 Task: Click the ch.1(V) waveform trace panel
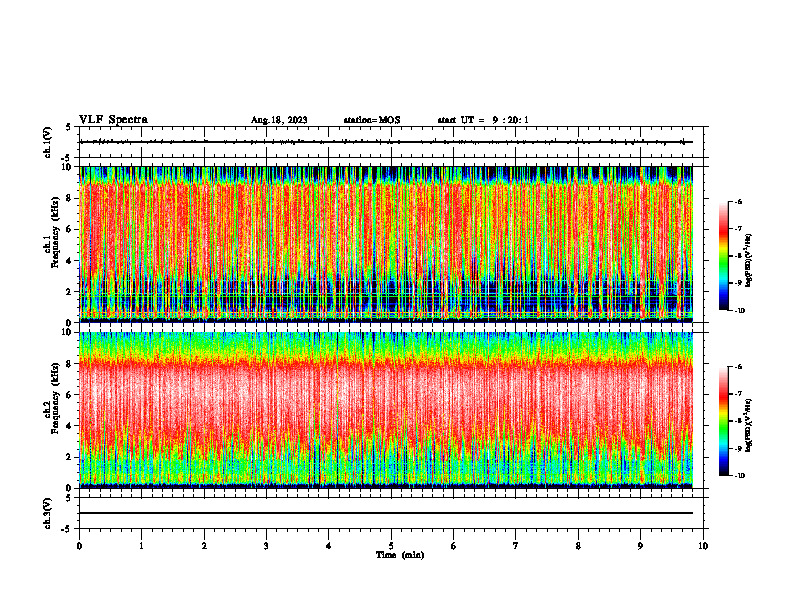click(391, 142)
